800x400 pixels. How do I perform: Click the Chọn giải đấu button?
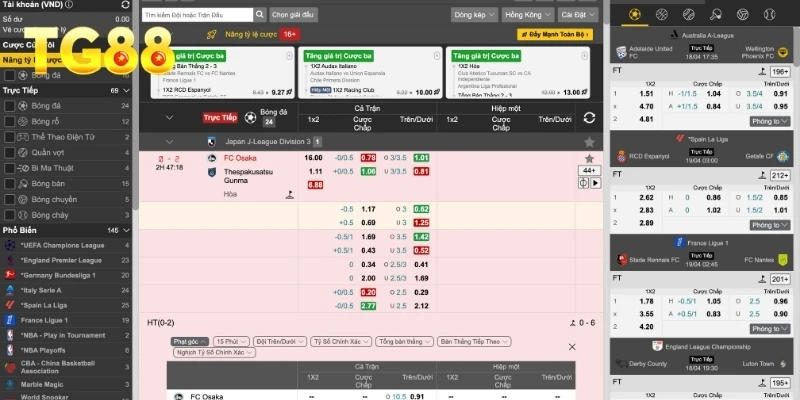pyautogui.click(x=293, y=15)
